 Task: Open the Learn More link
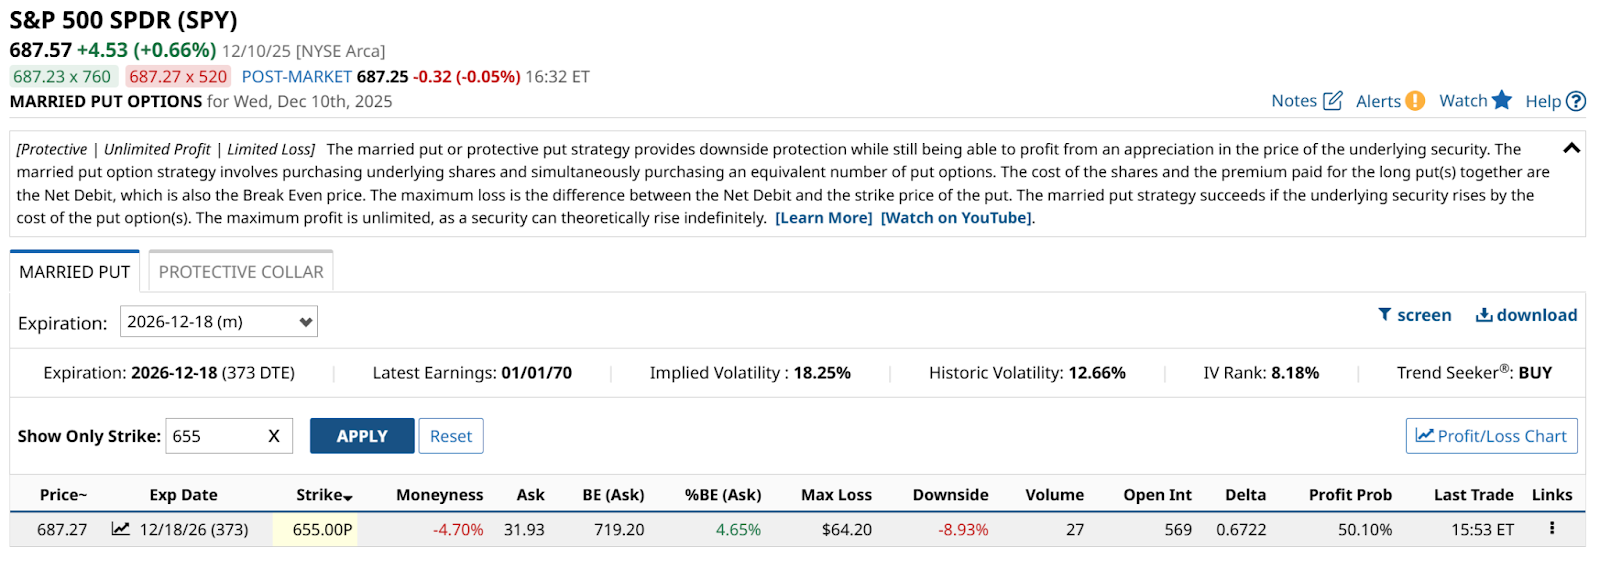pos(823,218)
